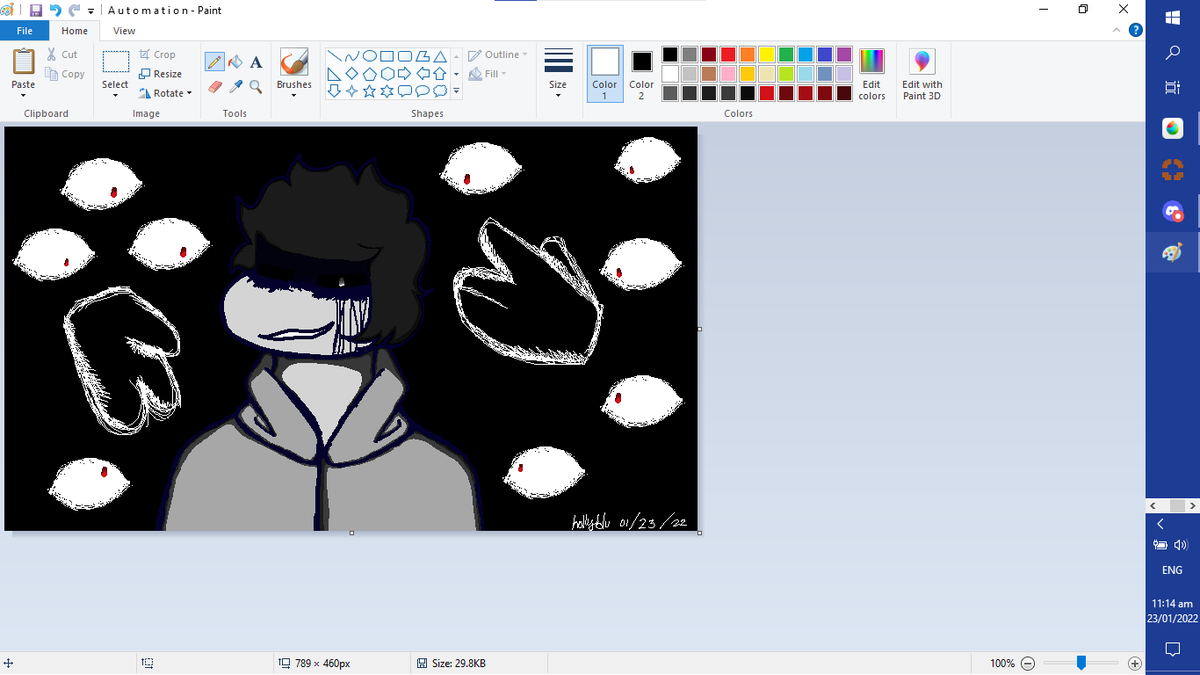This screenshot has height=675, width=1200.
Task: Choose the Down arrow shape
Action: coord(335,91)
